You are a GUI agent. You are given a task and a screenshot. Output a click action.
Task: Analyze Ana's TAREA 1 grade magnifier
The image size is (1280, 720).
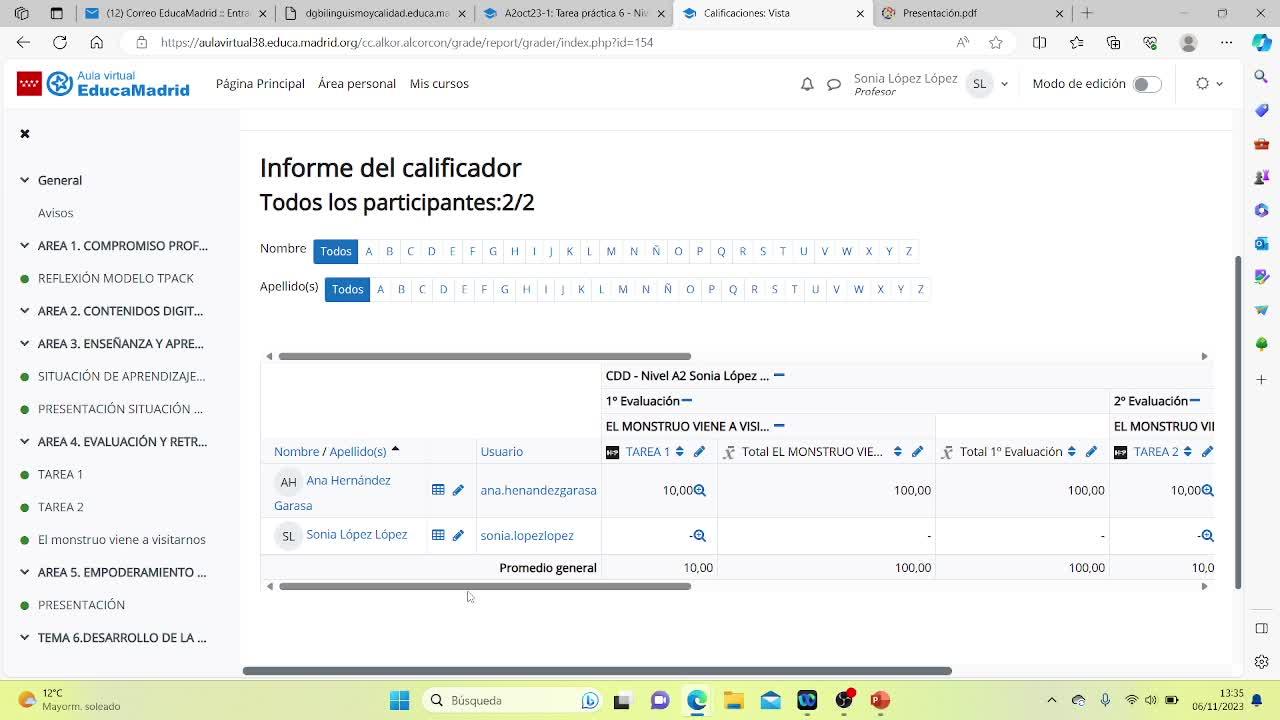pos(700,490)
